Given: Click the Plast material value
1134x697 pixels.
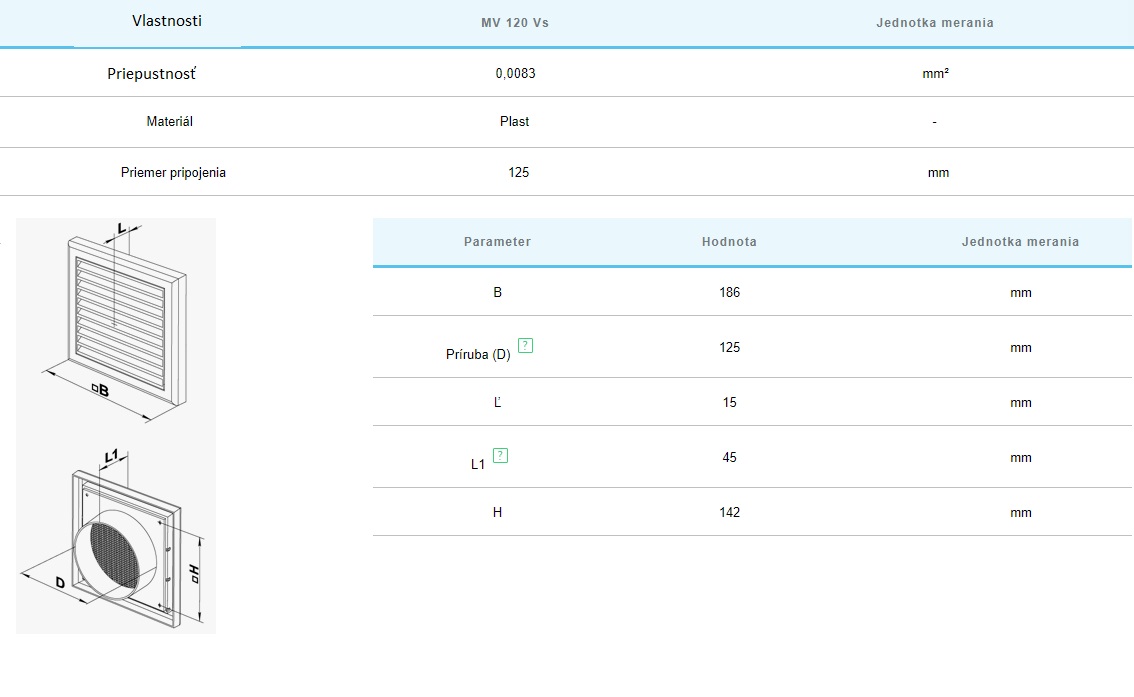Looking at the screenshot, I should 515,122.
